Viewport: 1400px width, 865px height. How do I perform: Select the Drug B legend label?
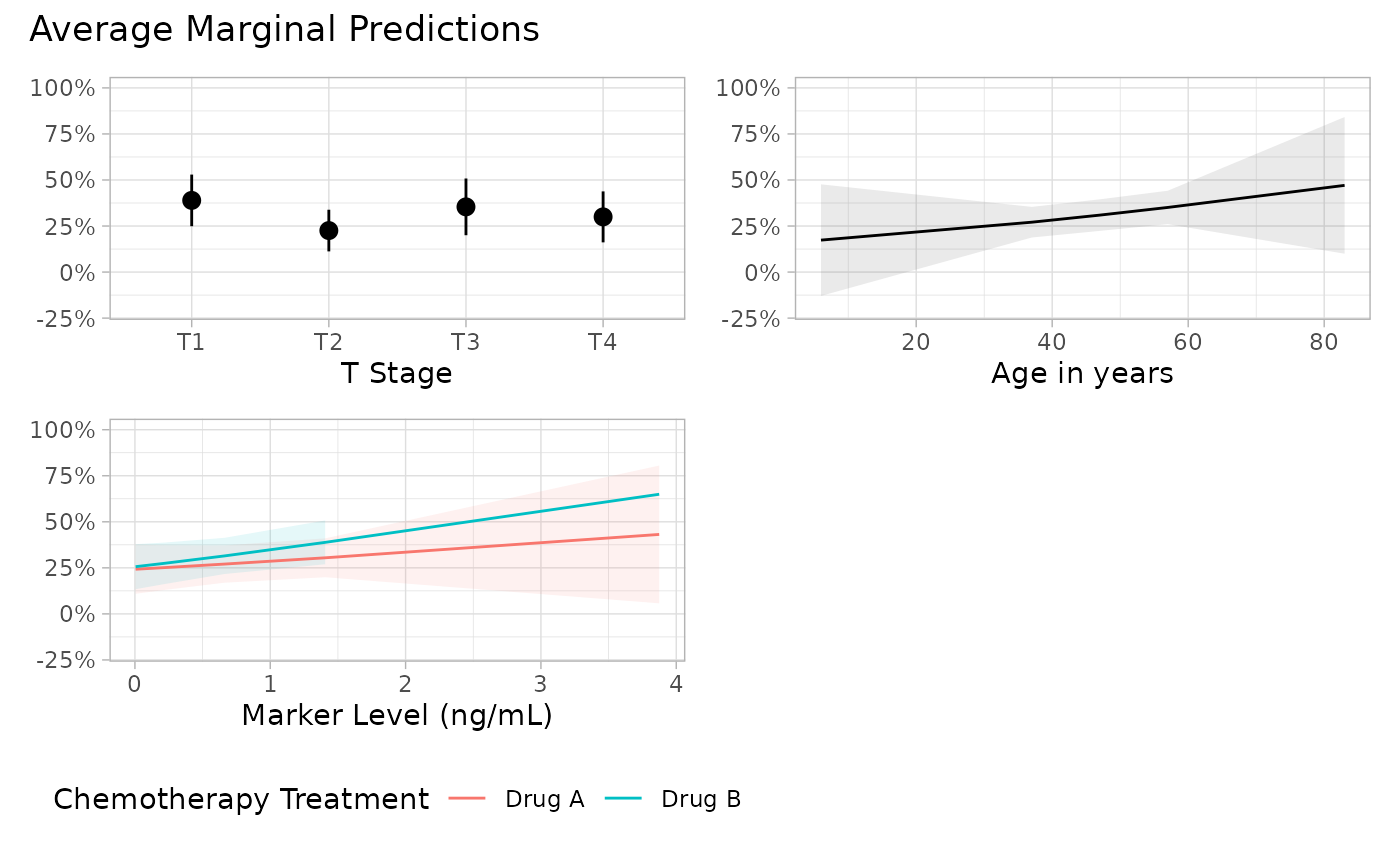point(701,800)
